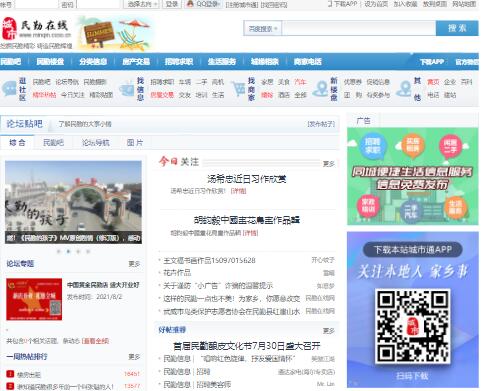
Task: Switch to the 图片 tab
Action: [x=135, y=143]
